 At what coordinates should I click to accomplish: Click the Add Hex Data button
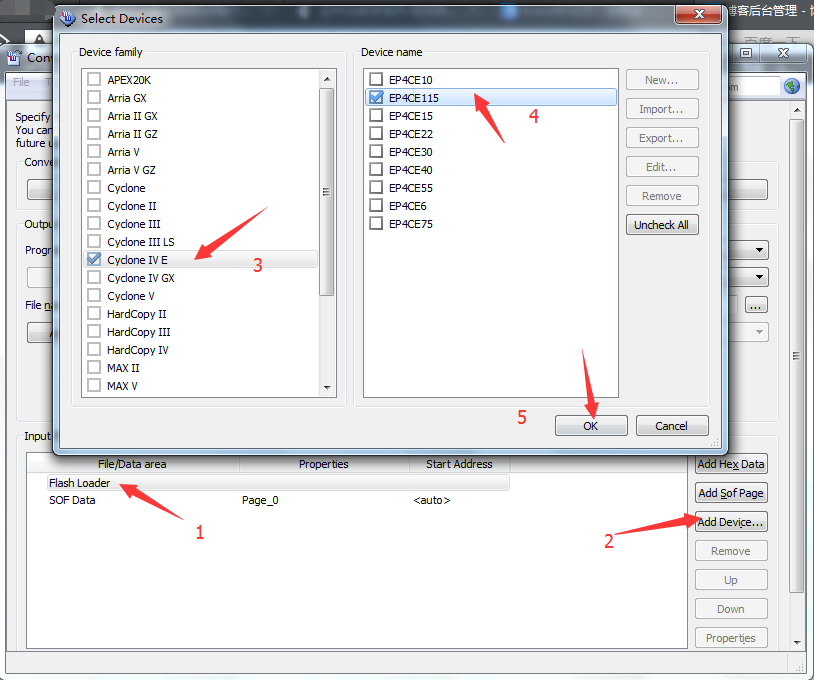(x=731, y=464)
